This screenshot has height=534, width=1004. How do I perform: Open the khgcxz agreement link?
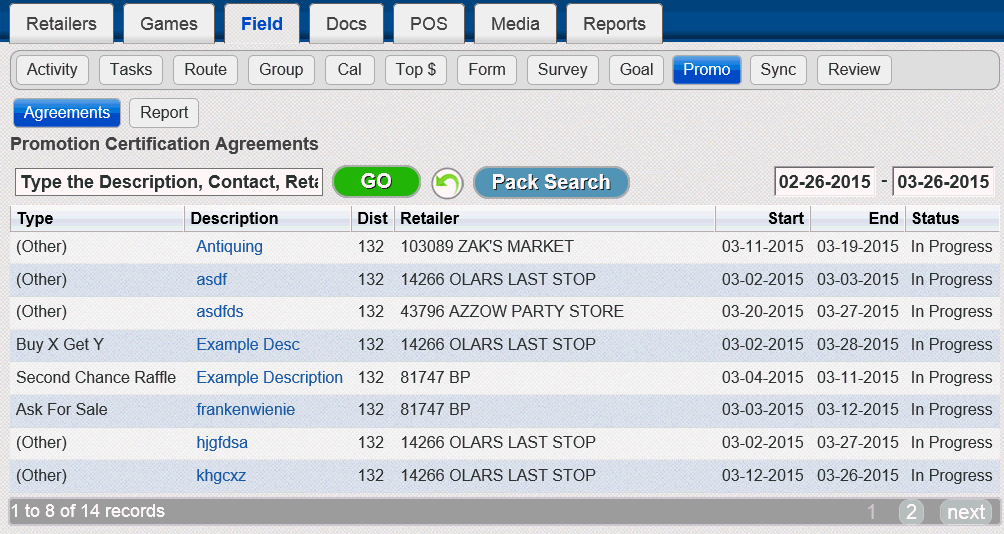pyautogui.click(x=221, y=476)
